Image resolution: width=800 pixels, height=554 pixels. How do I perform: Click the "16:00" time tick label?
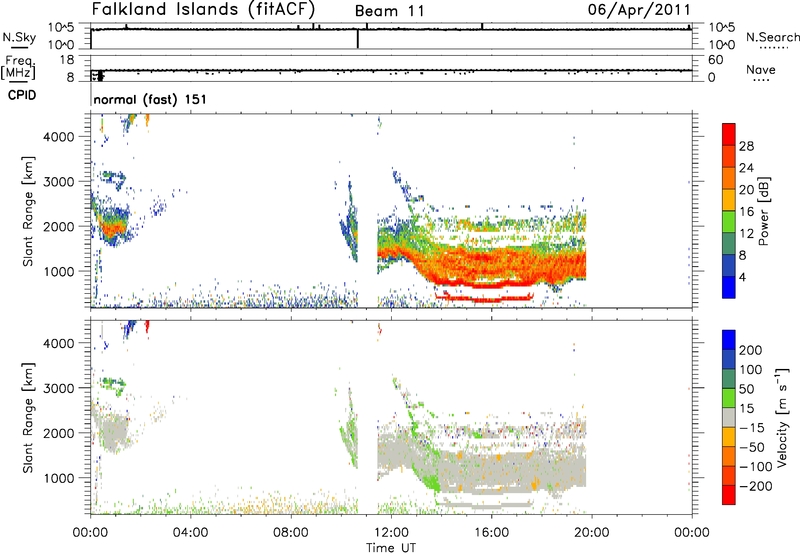pyautogui.click(x=491, y=533)
